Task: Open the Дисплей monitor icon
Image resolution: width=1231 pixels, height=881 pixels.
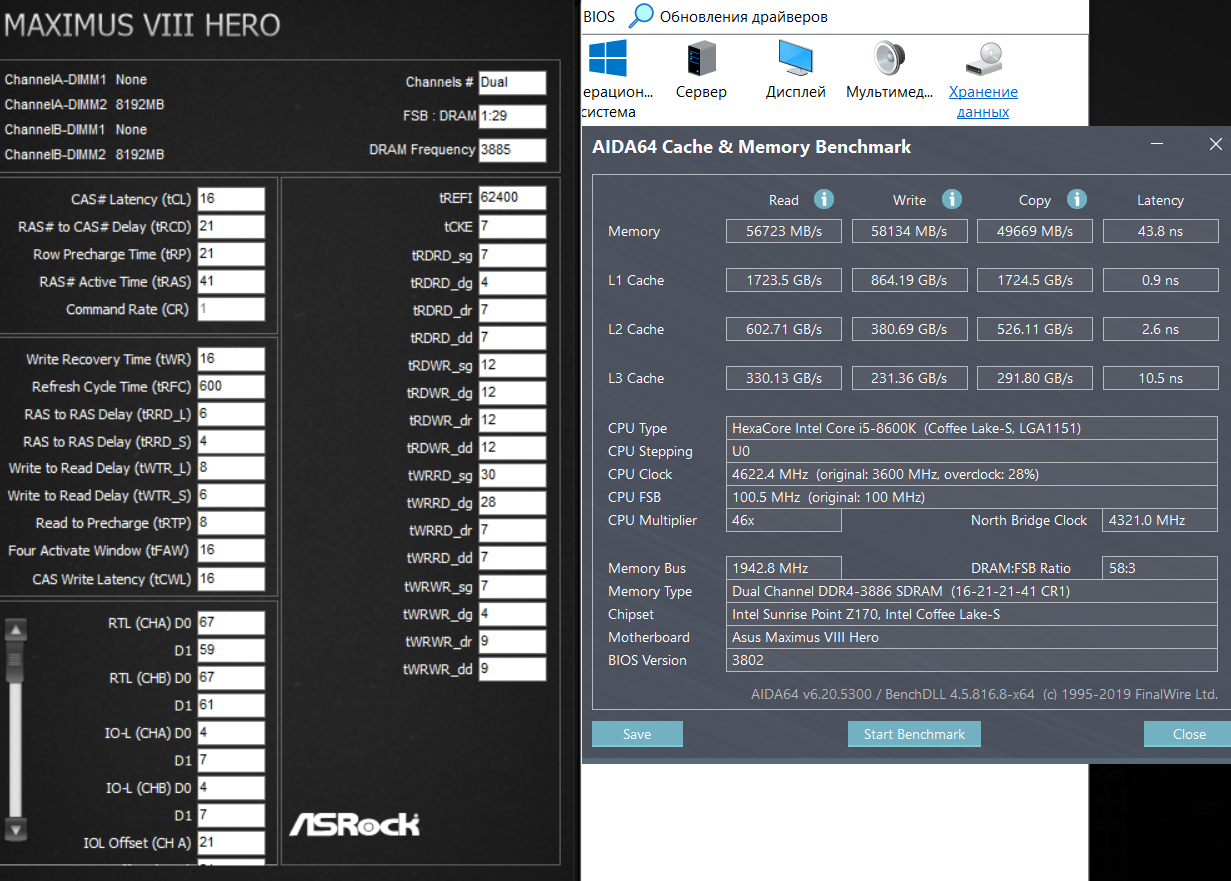Action: click(x=796, y=58)
